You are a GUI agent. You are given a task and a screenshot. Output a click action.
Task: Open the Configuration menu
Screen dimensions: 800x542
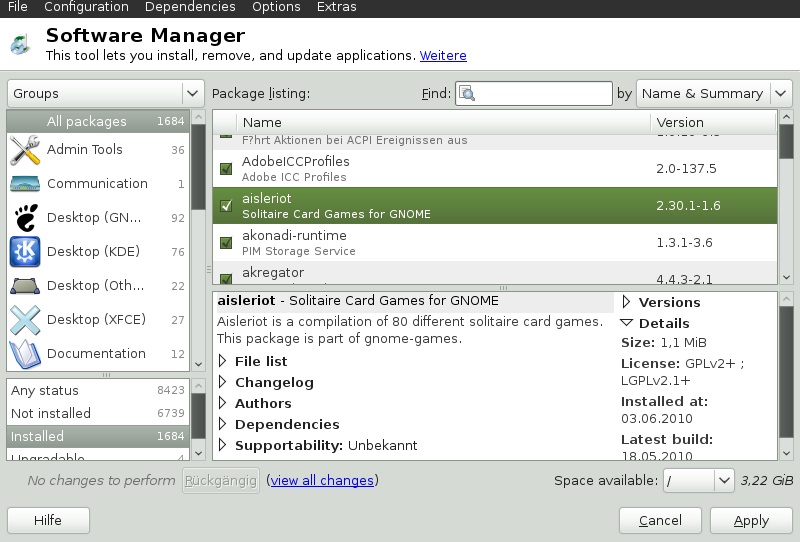pos(85,7)
